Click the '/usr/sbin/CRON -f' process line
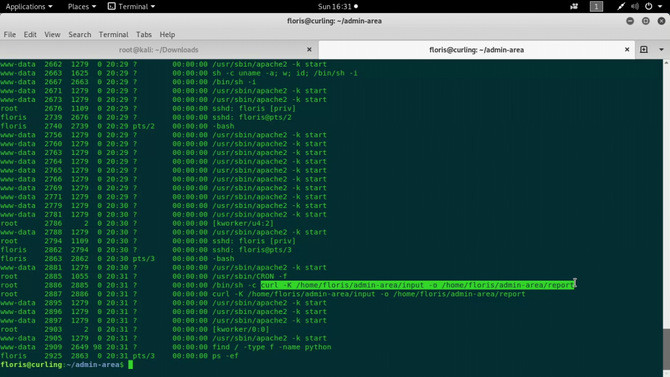670x377 pixels. (x=250, y=277)
